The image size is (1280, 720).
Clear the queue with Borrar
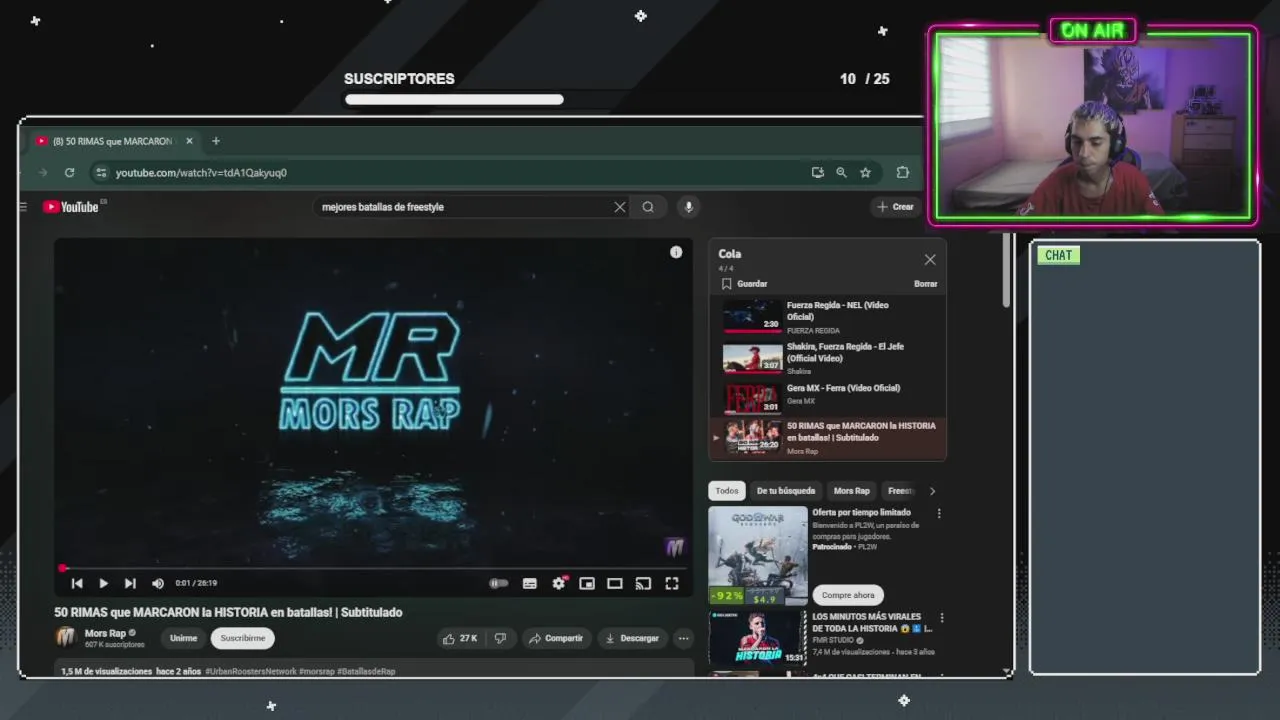point(925,284)
